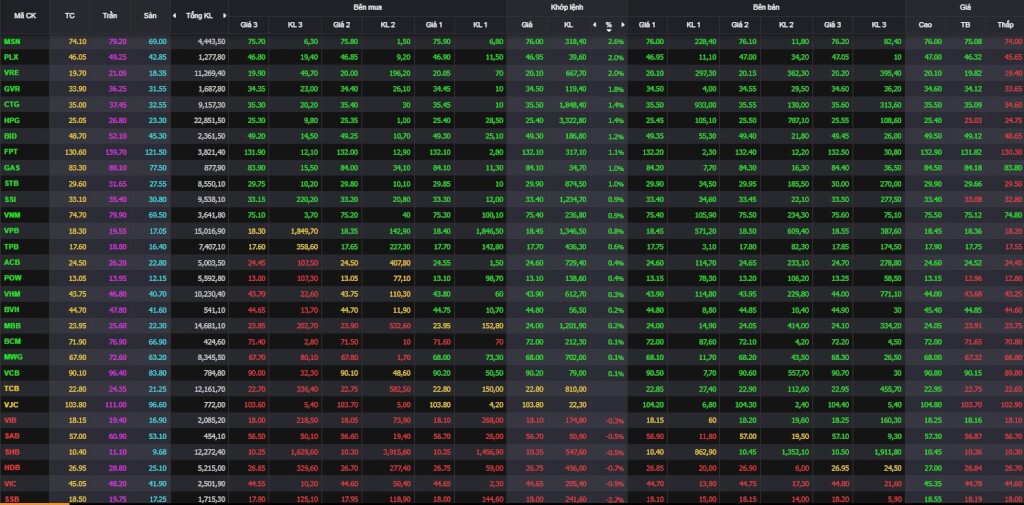1024x505 pixels.
Task: Click the Cao high price header
Action: [925, 25]
